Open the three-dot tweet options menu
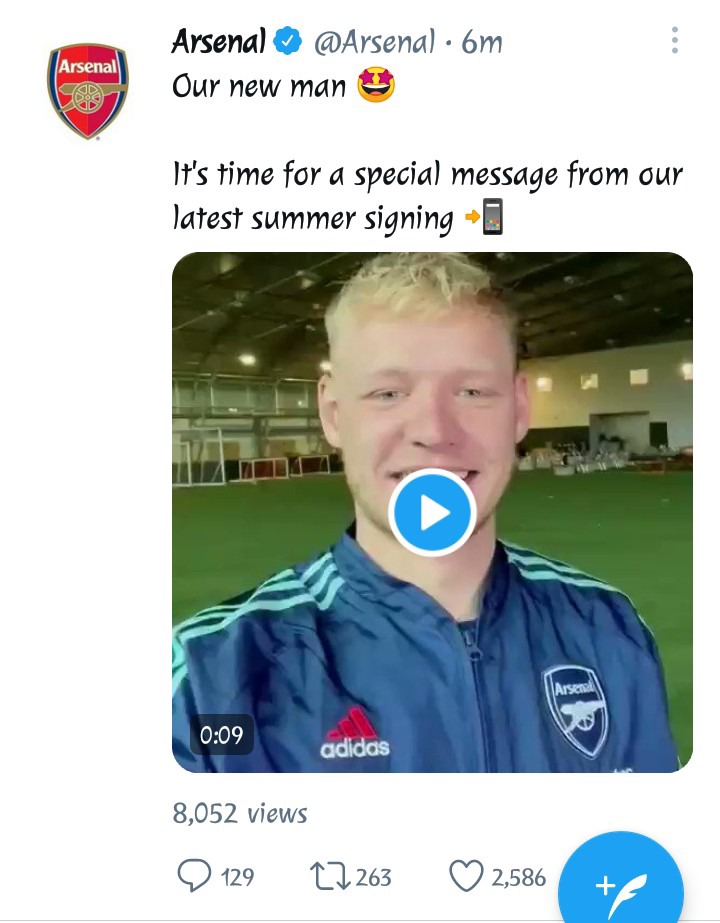The image size is (720, 923). pos(675,40)
